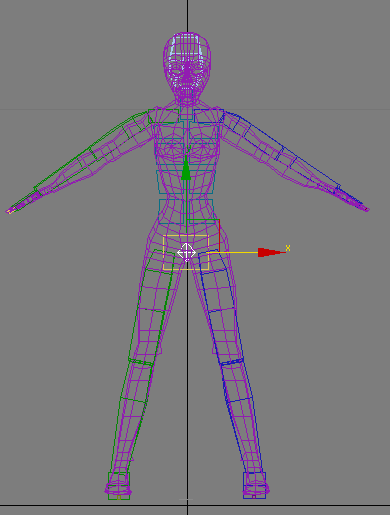This screenshot has width=390, height=515.
Task: Select the green thigh bone
Action: coord(152,307)
